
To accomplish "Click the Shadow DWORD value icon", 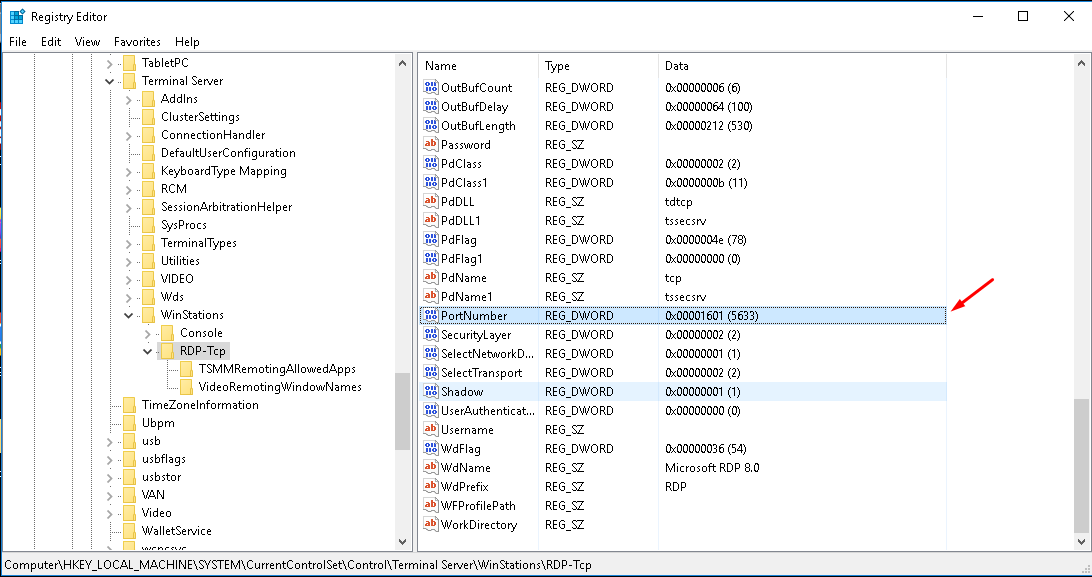I will 431,392.
